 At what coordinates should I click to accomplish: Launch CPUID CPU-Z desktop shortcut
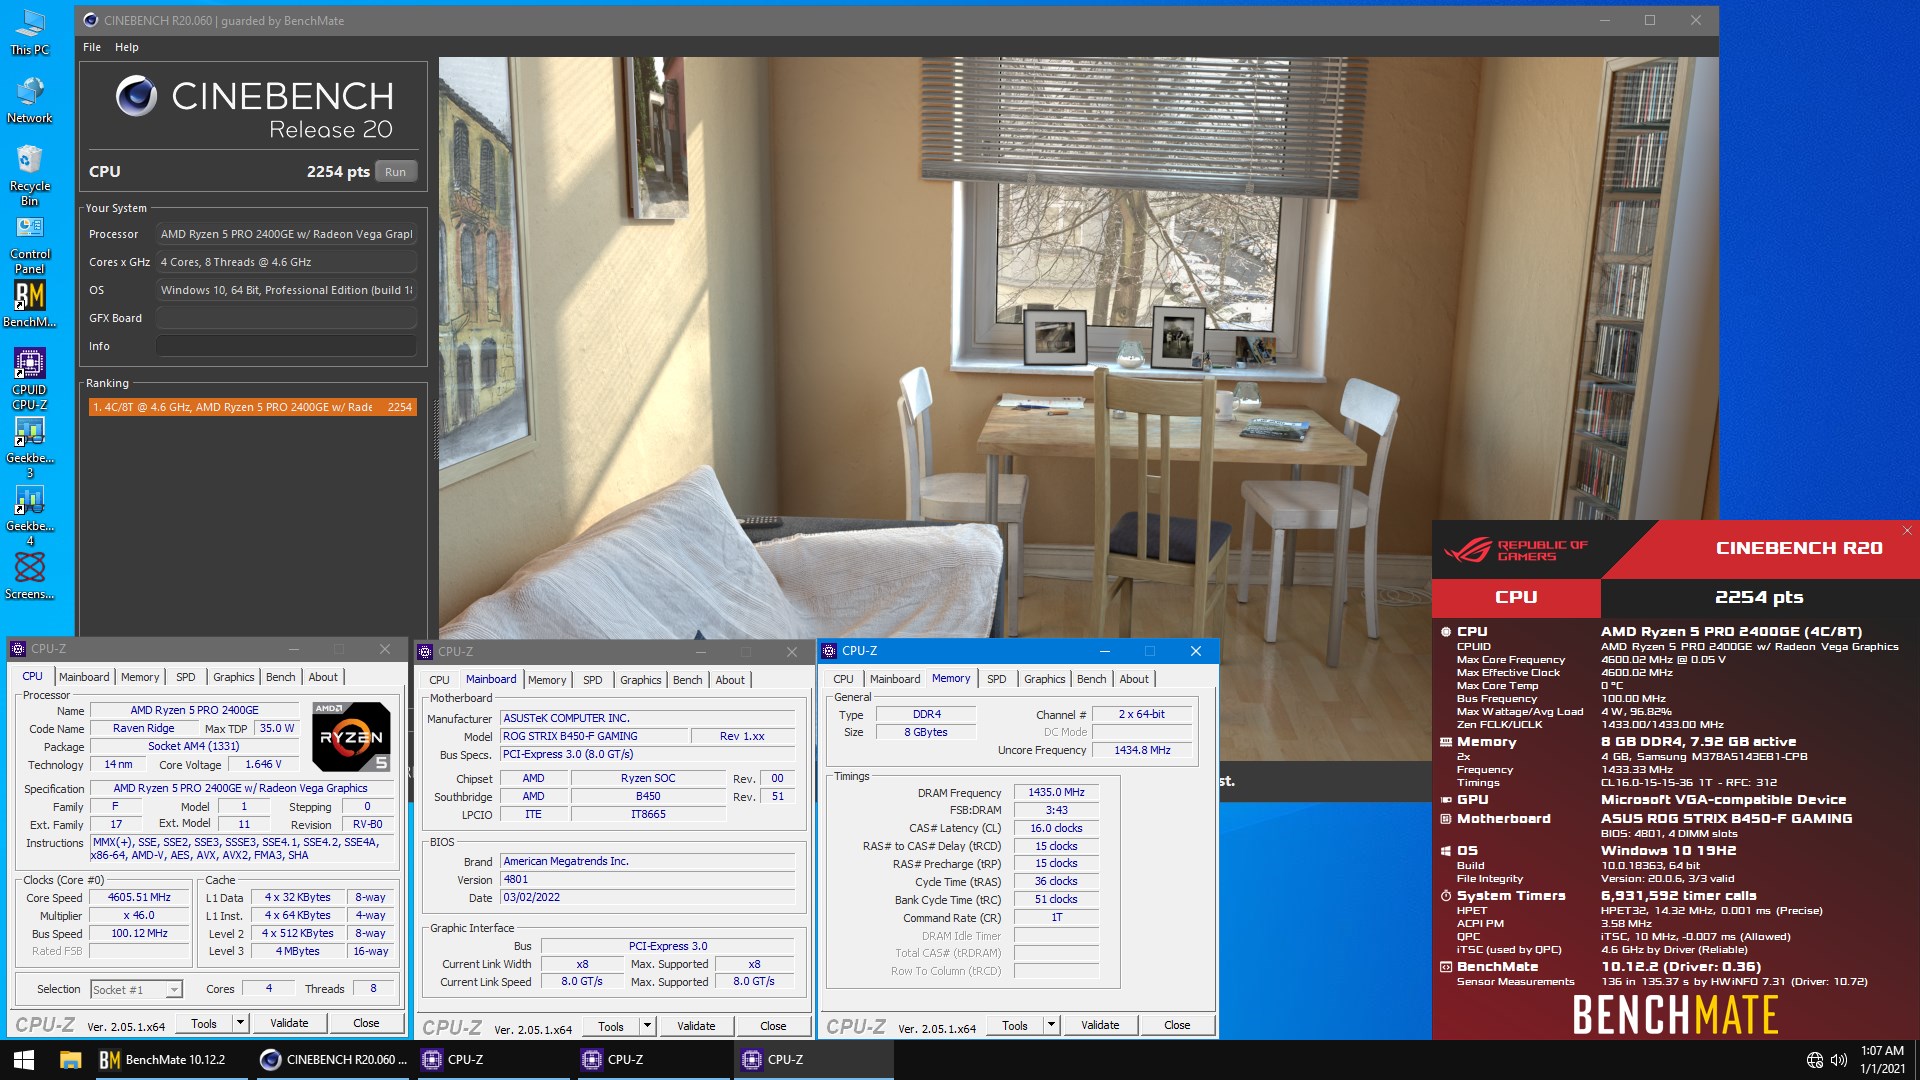pyautogui.click(x=30, y=379)
